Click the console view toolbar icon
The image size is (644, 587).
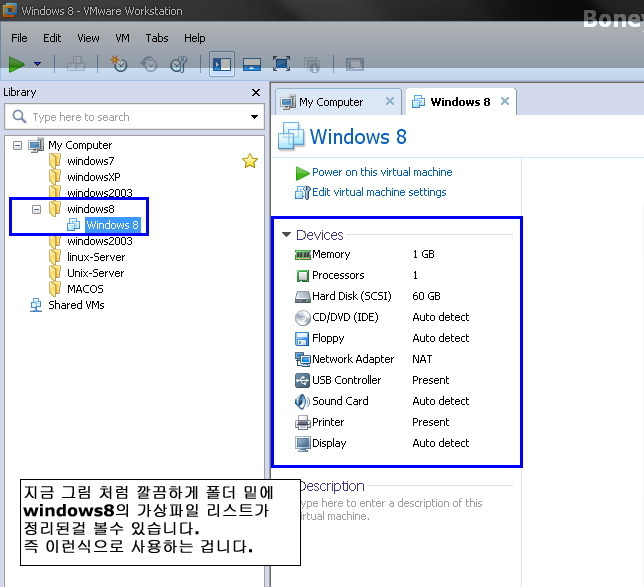[355, 64]
